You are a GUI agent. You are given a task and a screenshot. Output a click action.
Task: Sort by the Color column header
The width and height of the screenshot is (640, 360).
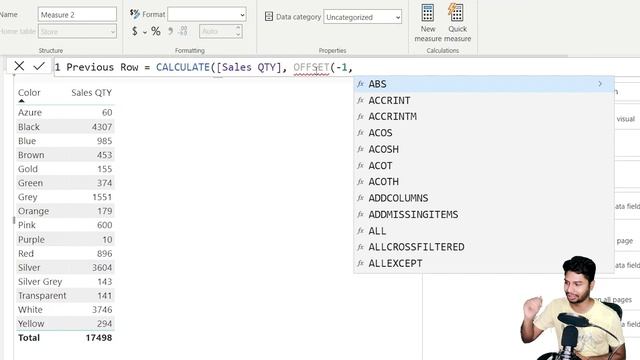[29, 93]
